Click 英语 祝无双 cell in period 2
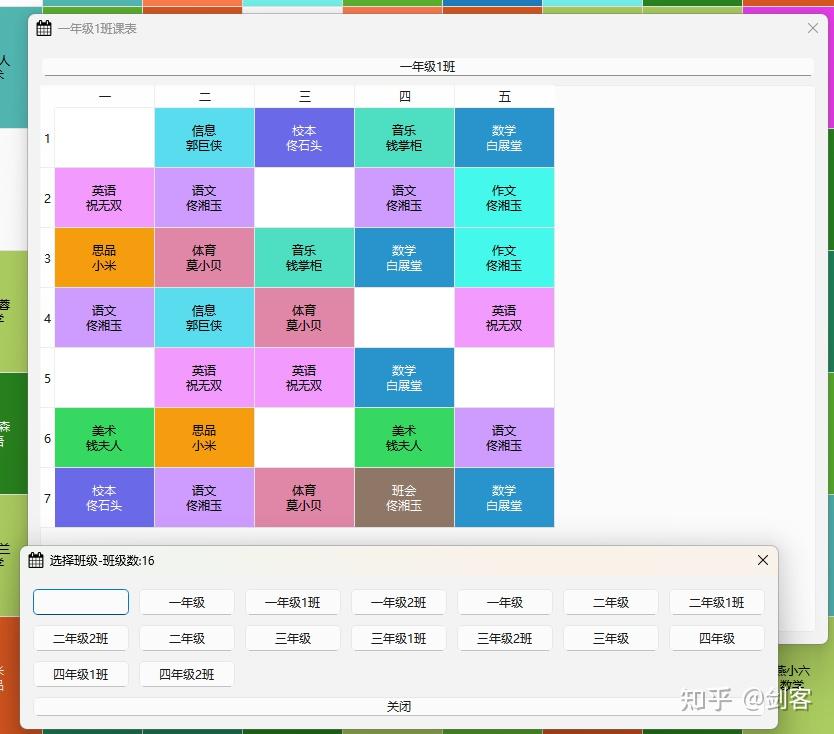834x734 pixels. [104, 198]
